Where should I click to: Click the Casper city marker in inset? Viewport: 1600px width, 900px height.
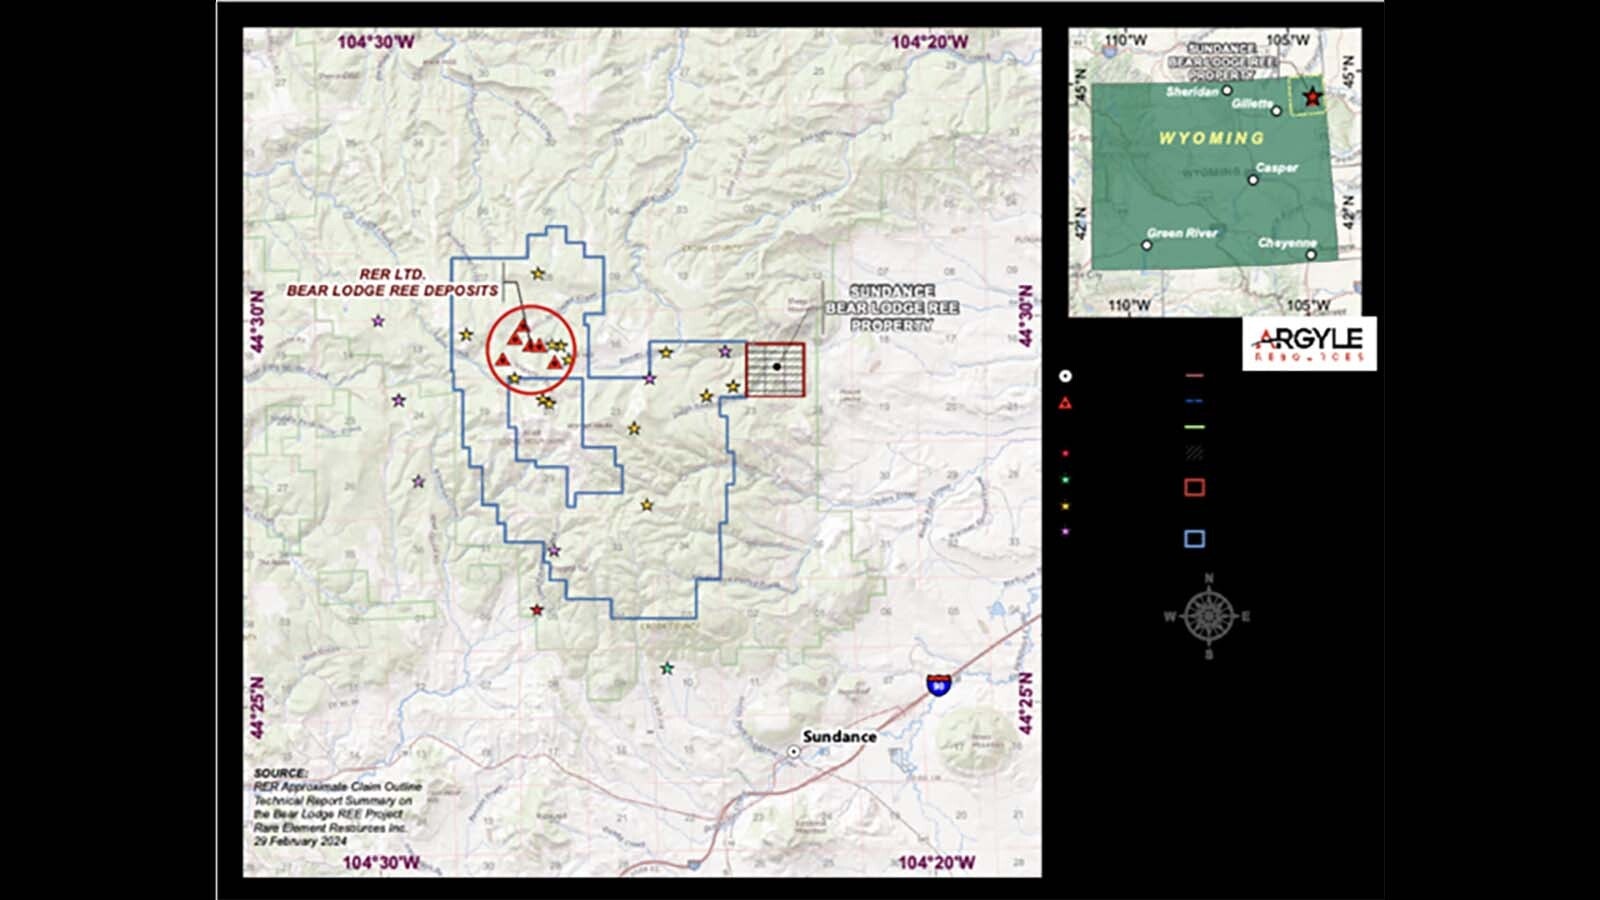[x=1253, y=180]
